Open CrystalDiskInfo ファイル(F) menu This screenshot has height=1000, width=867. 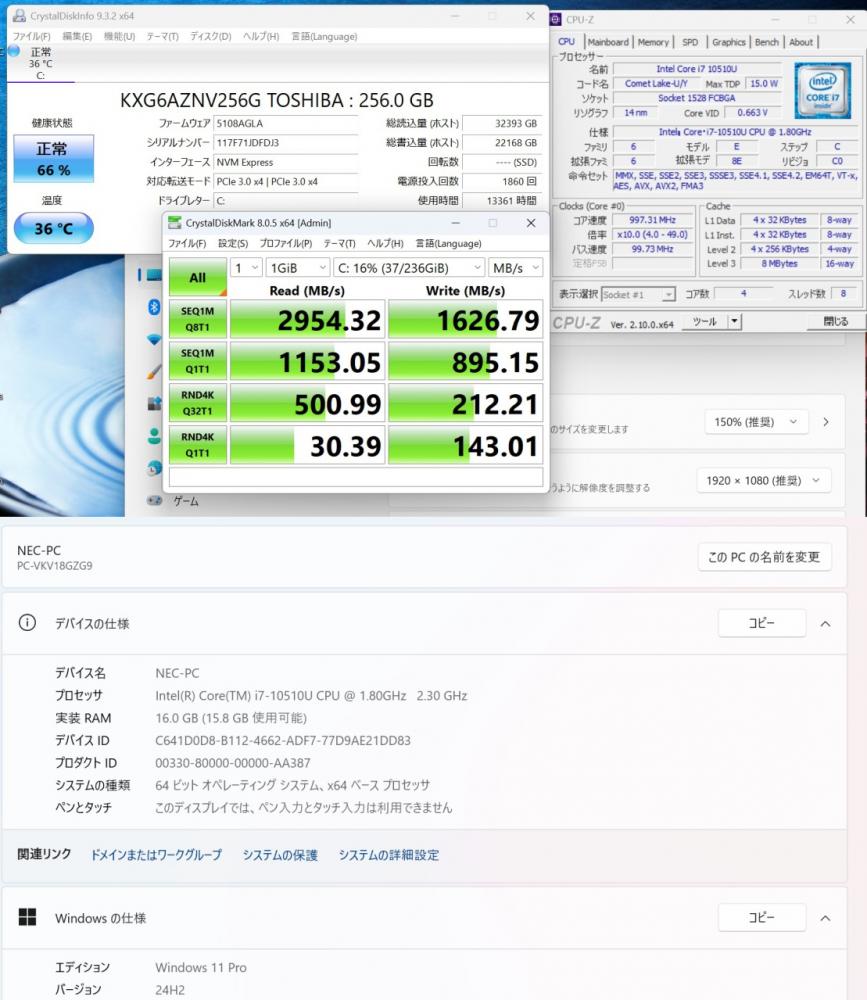click(x=32, y=36)
